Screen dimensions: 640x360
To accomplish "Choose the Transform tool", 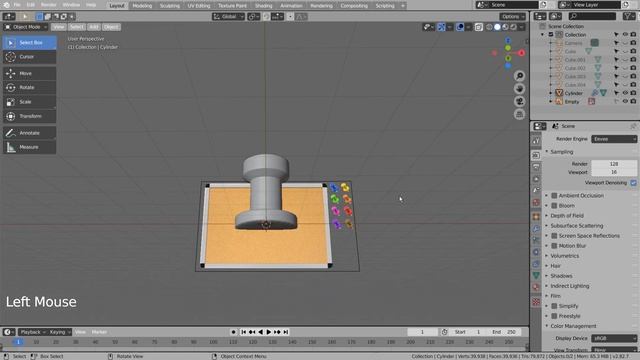I will (x=30, y=116).
